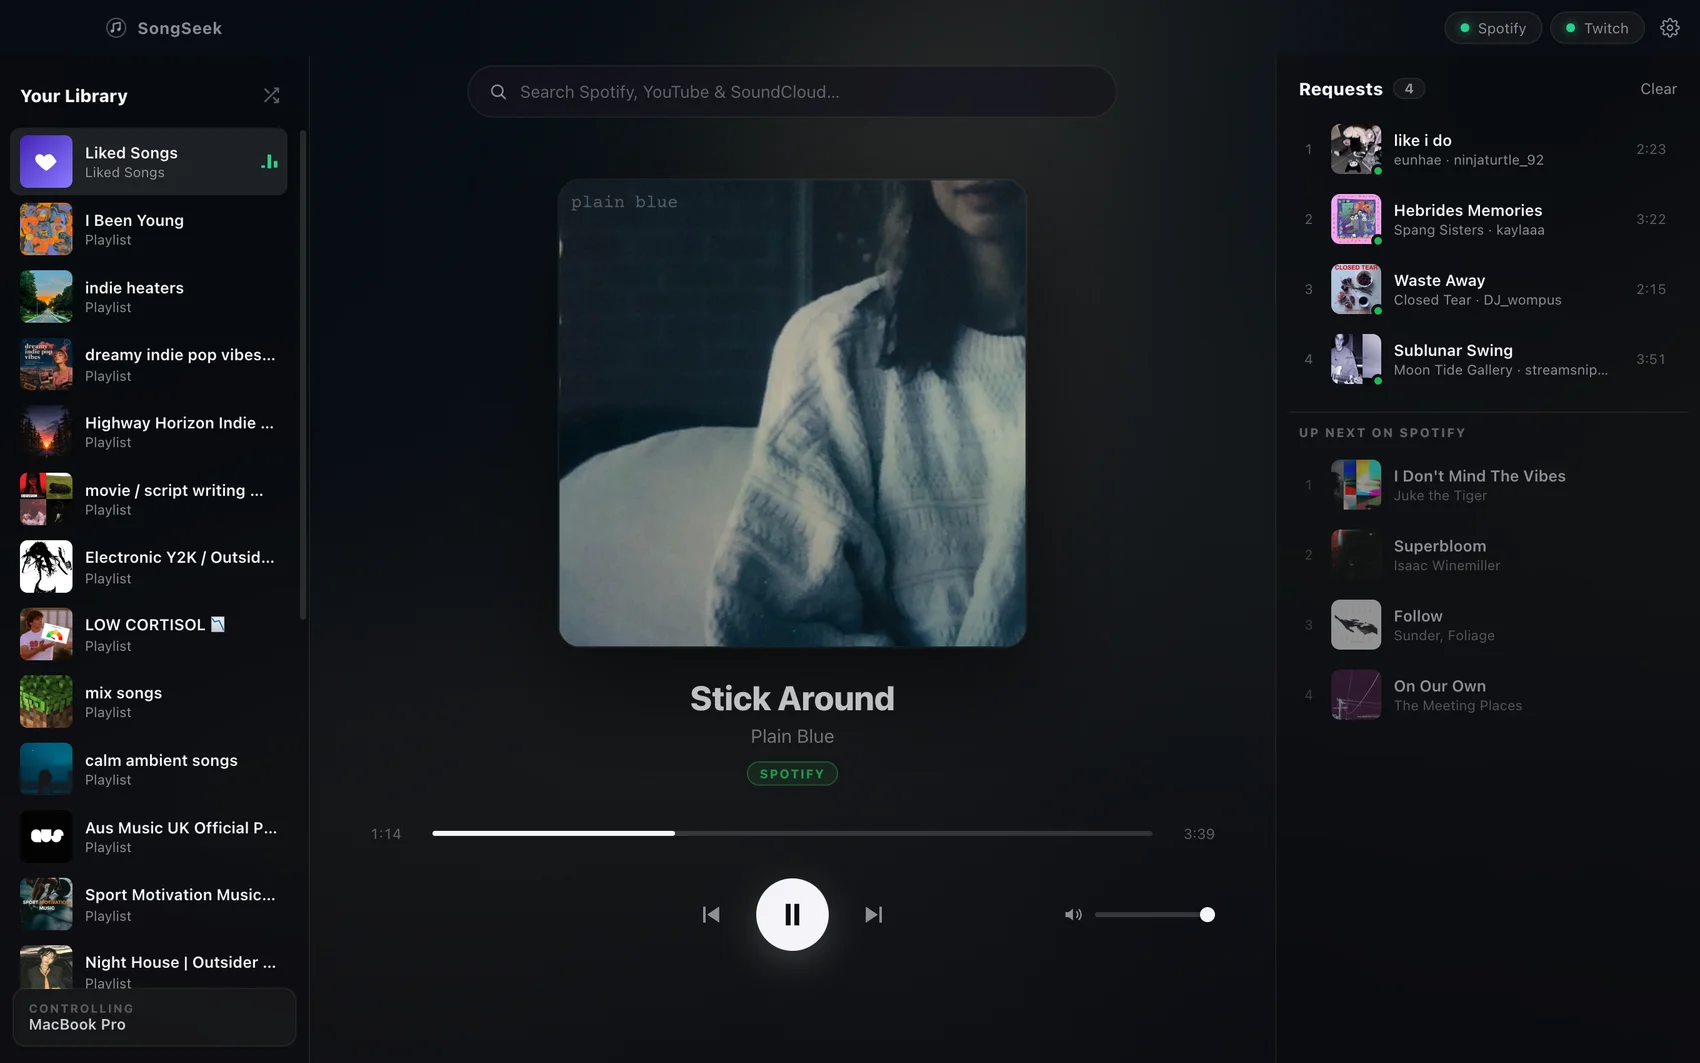Viewport: 1700px width, 1063px height.
Task: Click the Aus Music UK playlist cover
Action: (46, 836)
